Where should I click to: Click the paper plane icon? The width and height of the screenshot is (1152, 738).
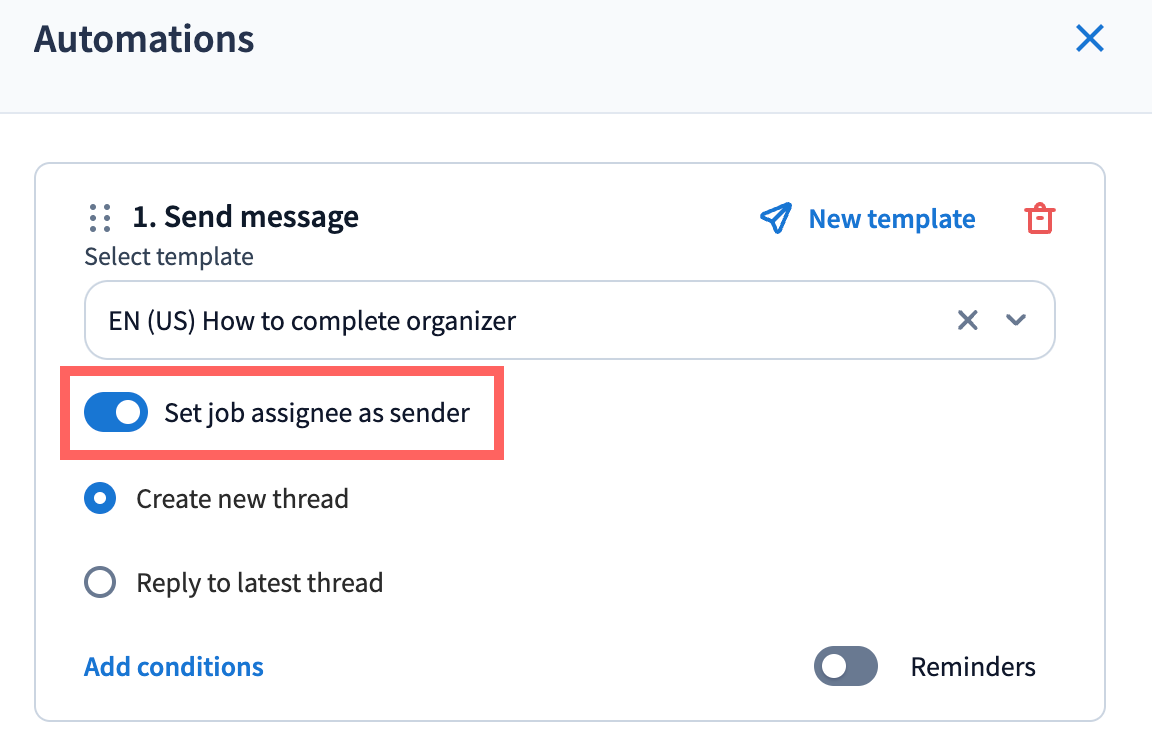pyautogui.click(x=775, y=219)
